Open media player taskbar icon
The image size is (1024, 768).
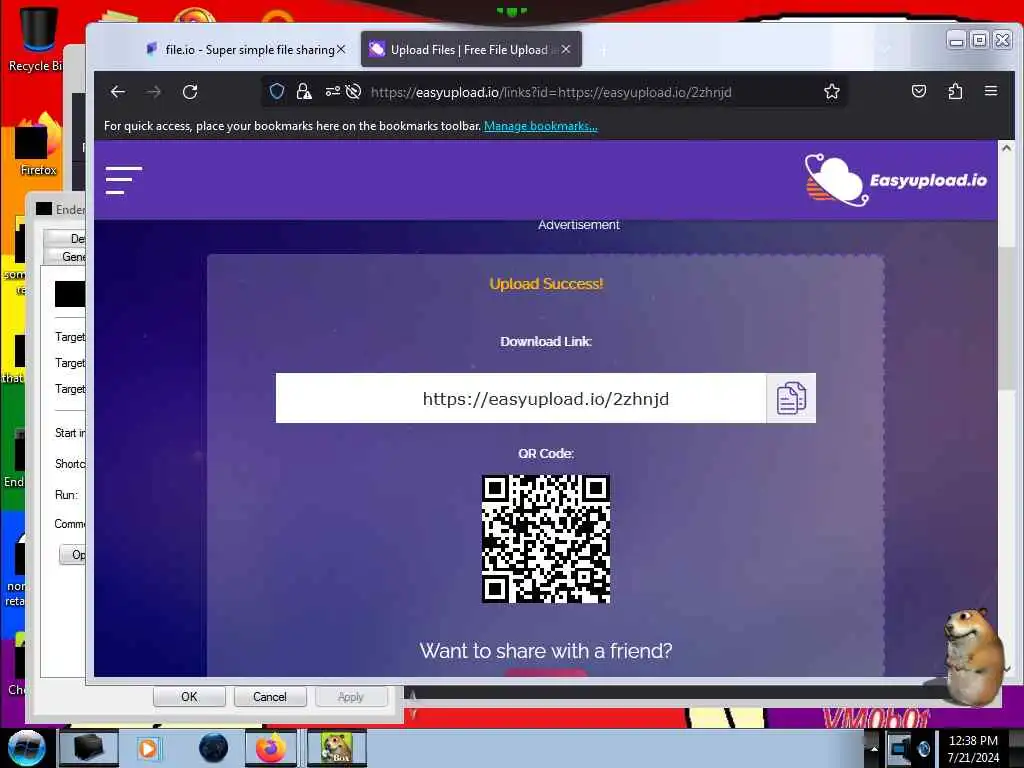tap(148, 748)
